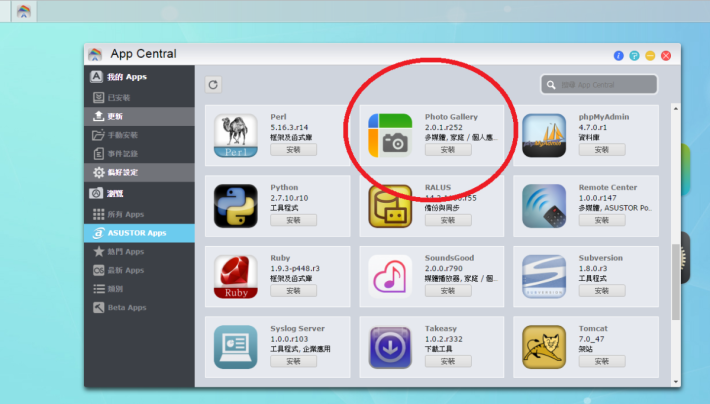Click the Takeasy download arrow icon

click(390, 347)
